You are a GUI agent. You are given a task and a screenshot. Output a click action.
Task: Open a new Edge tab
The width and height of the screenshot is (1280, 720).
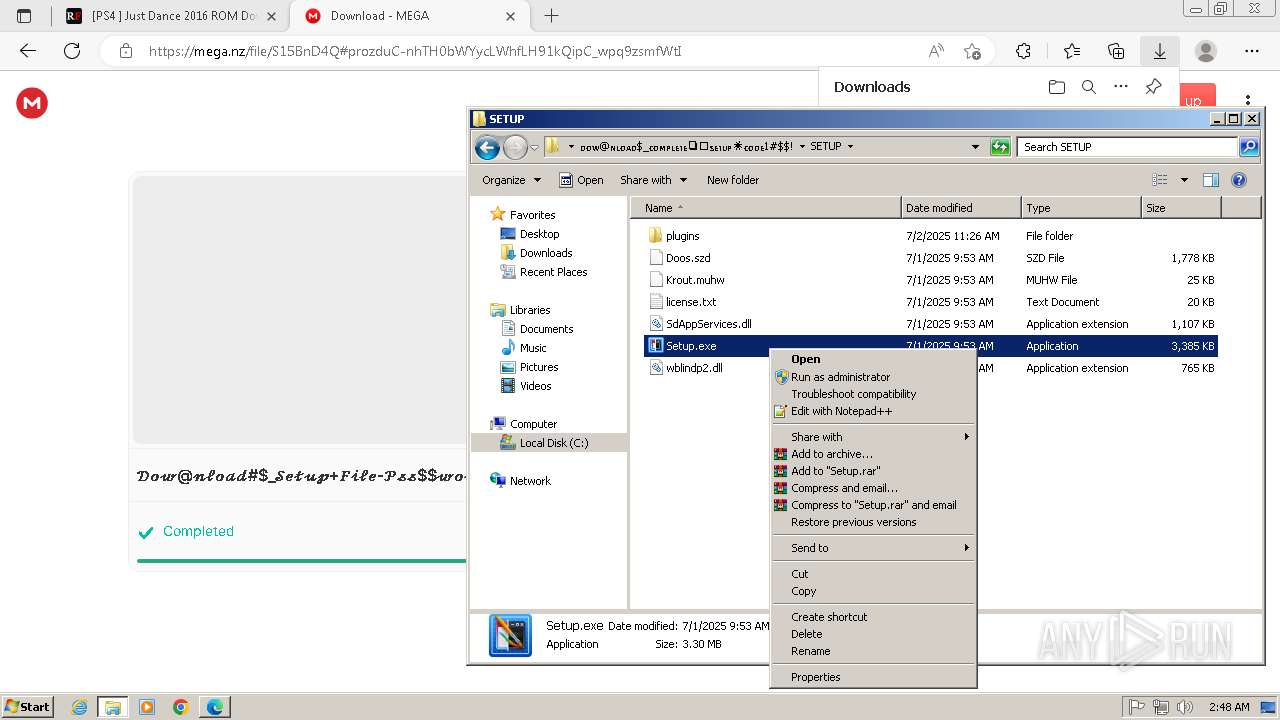551,16
